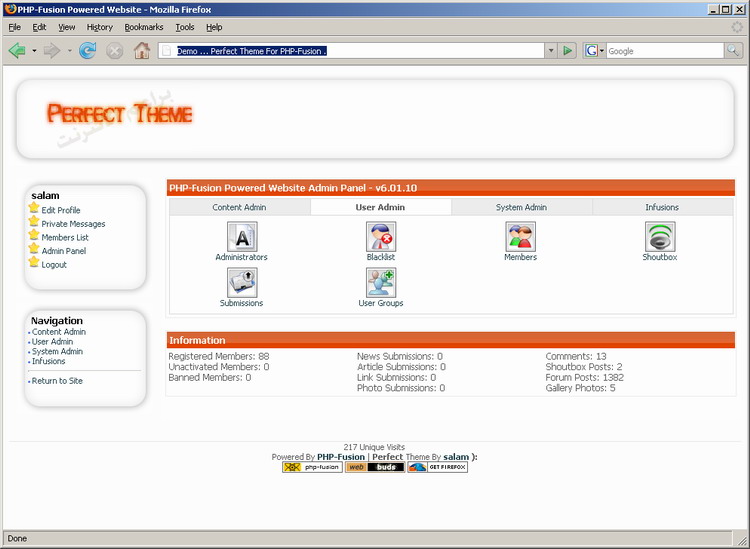
Task: Switch to the Infusions tab
Action: coord(662,207)
